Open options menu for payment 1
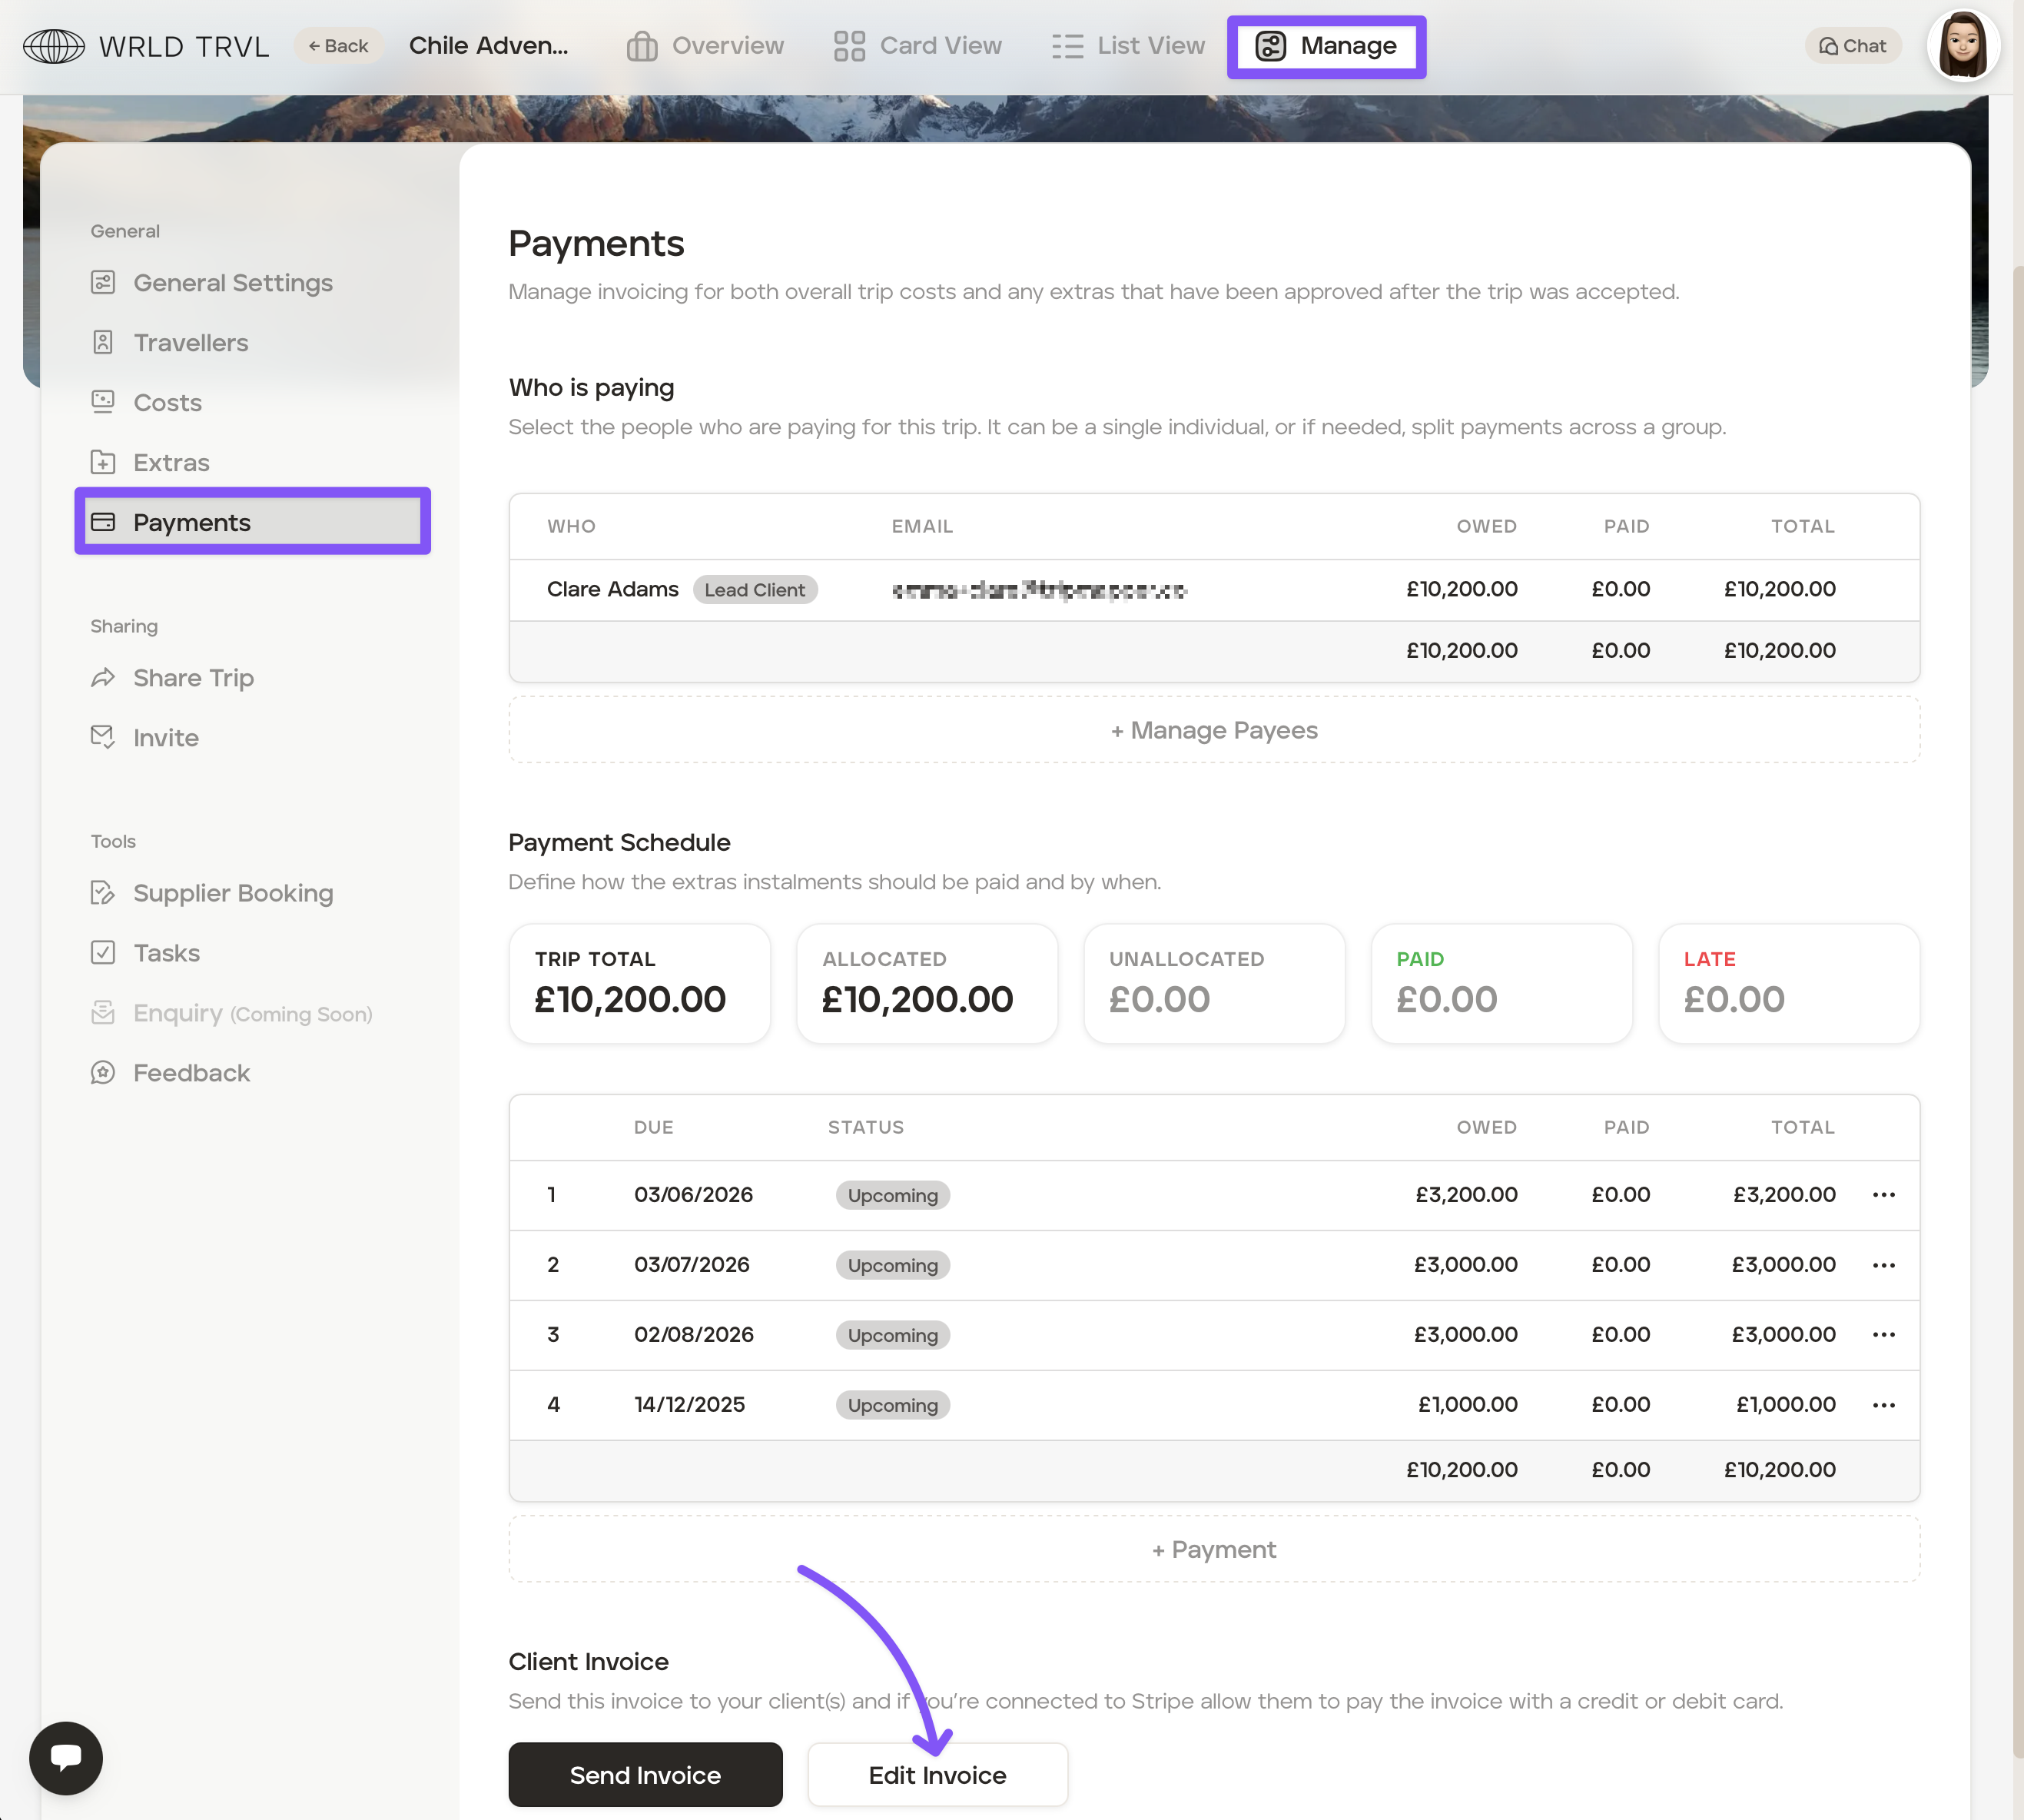 click(1883, 1195)
